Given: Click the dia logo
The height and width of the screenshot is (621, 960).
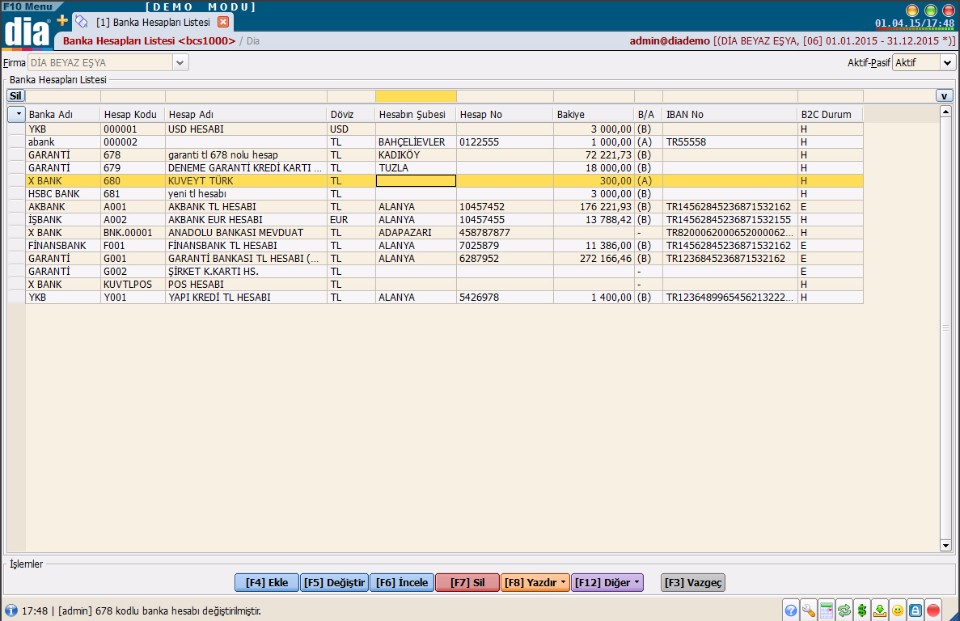Looking at the screenshot, I should (26, 31).
